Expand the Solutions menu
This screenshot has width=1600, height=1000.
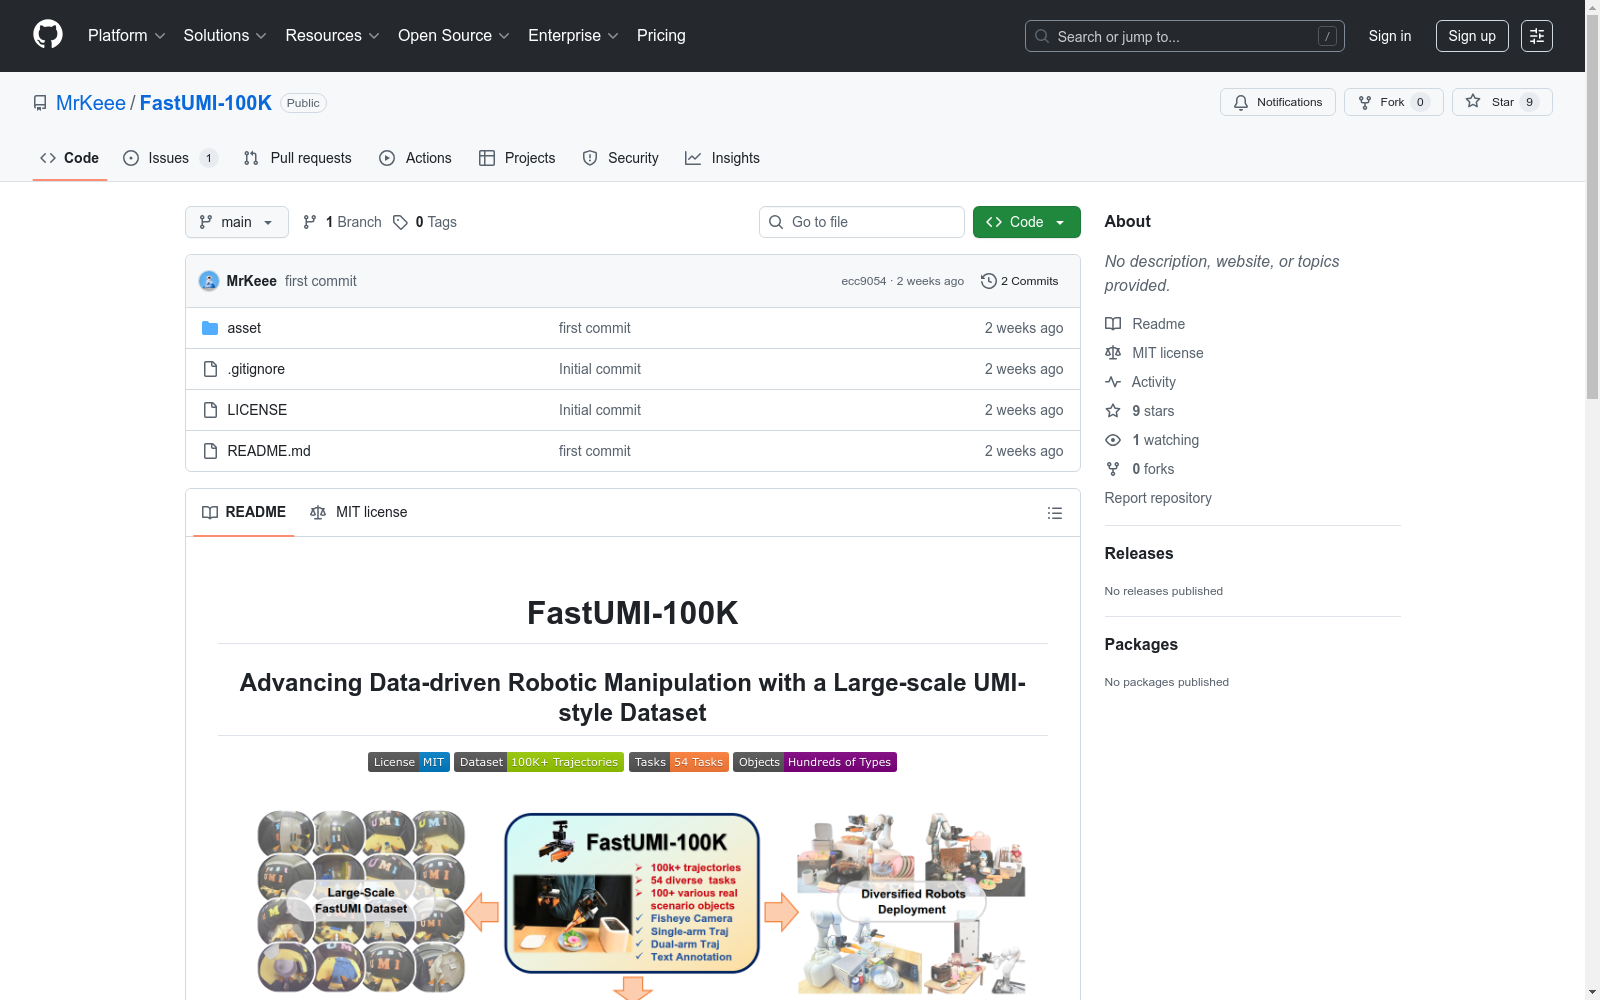click(225, 36)
